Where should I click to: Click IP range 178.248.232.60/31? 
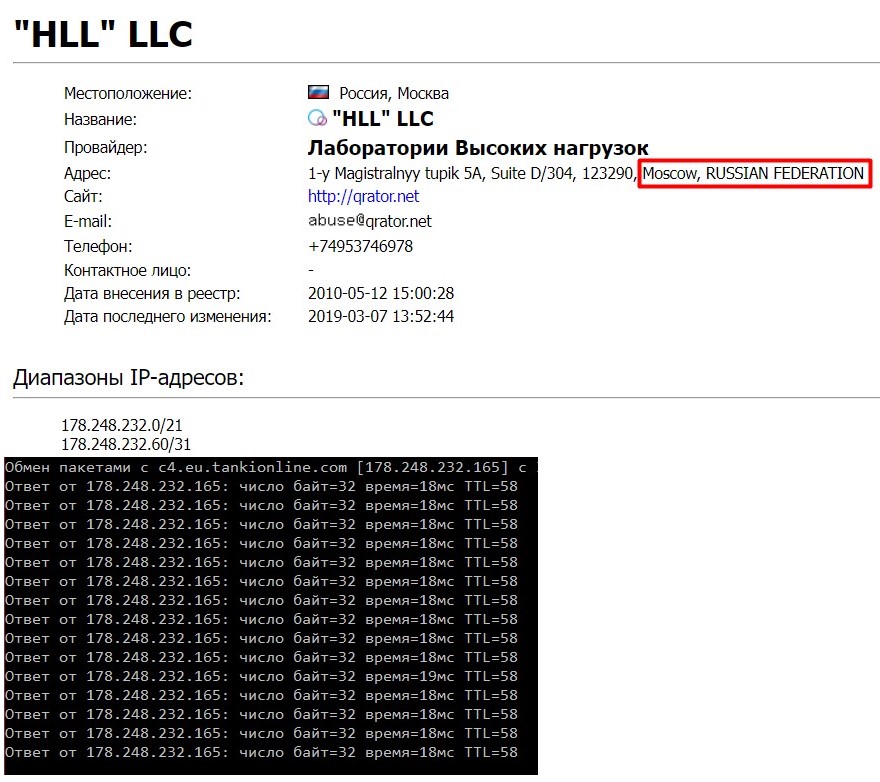tap(126, 444)
